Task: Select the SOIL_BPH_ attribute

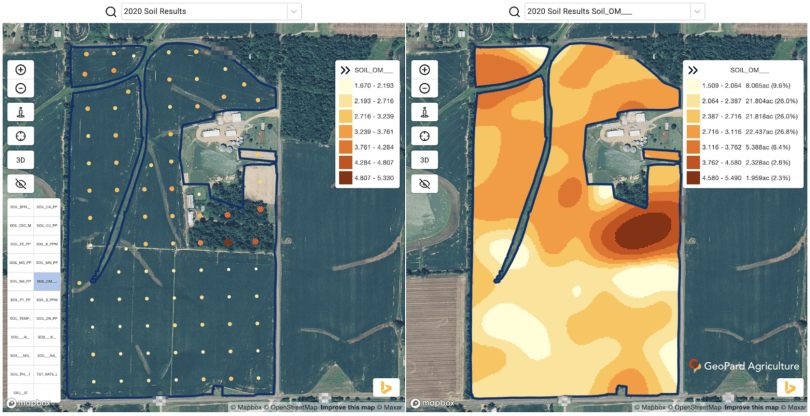Action: coord(21,207)
